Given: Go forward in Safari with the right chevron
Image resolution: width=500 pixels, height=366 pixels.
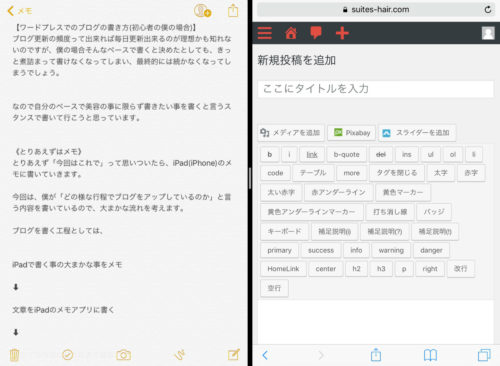Looking at the screenshot, I should point(321,355).
